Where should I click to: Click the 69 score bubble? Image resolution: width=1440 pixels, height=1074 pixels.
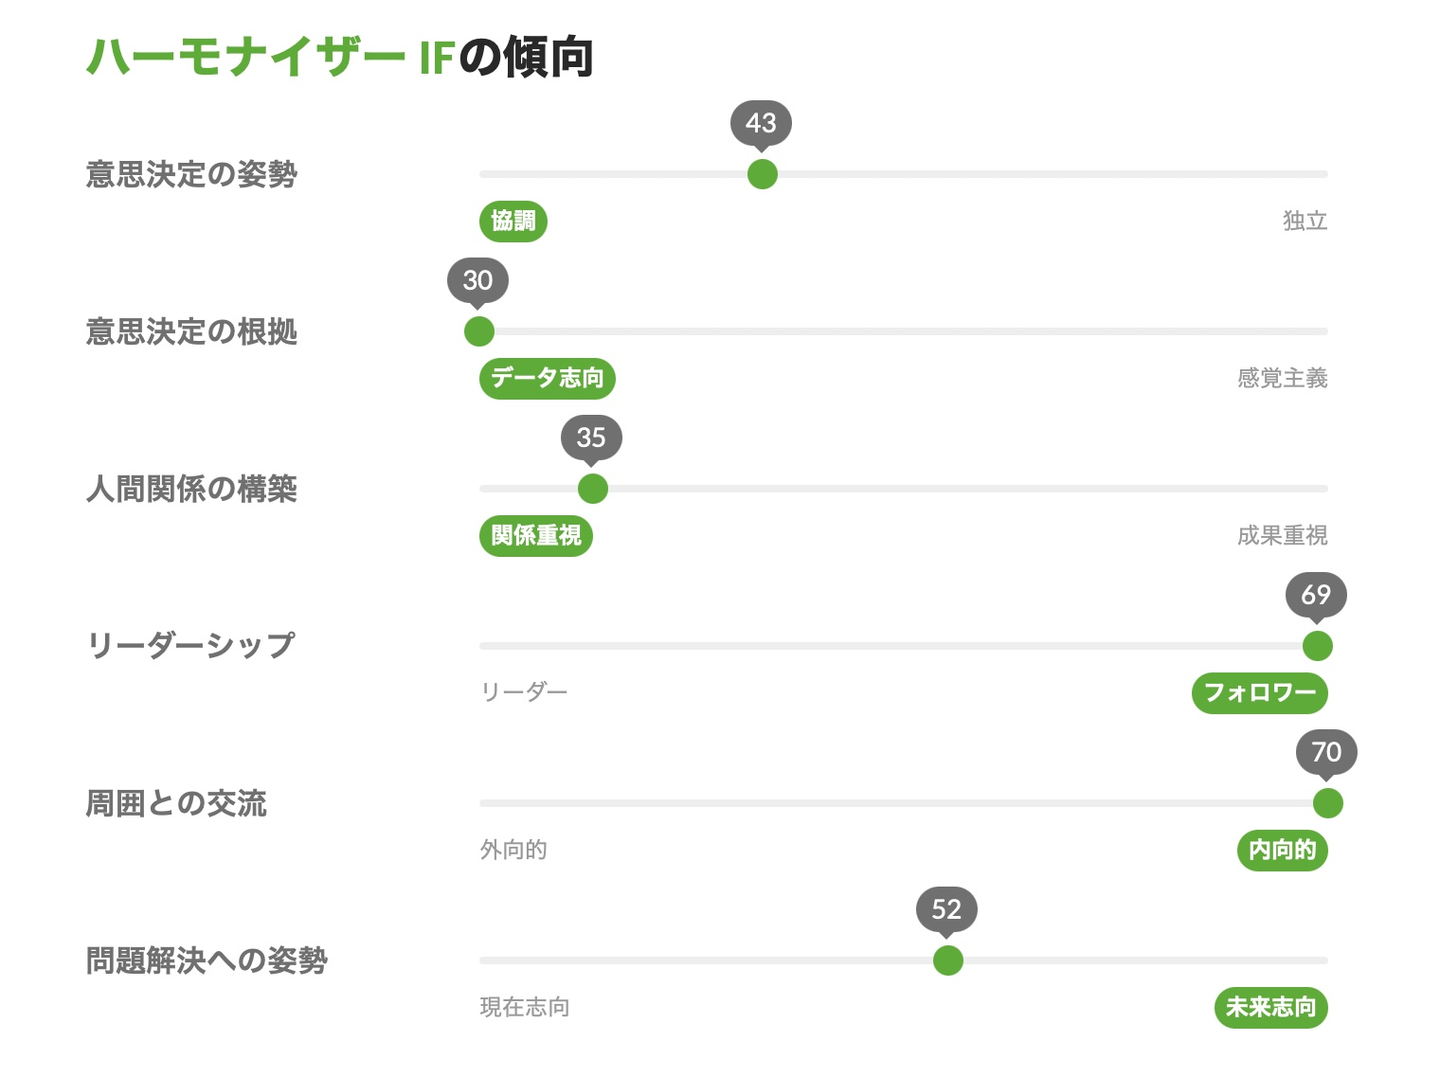tap(1316, 595)
